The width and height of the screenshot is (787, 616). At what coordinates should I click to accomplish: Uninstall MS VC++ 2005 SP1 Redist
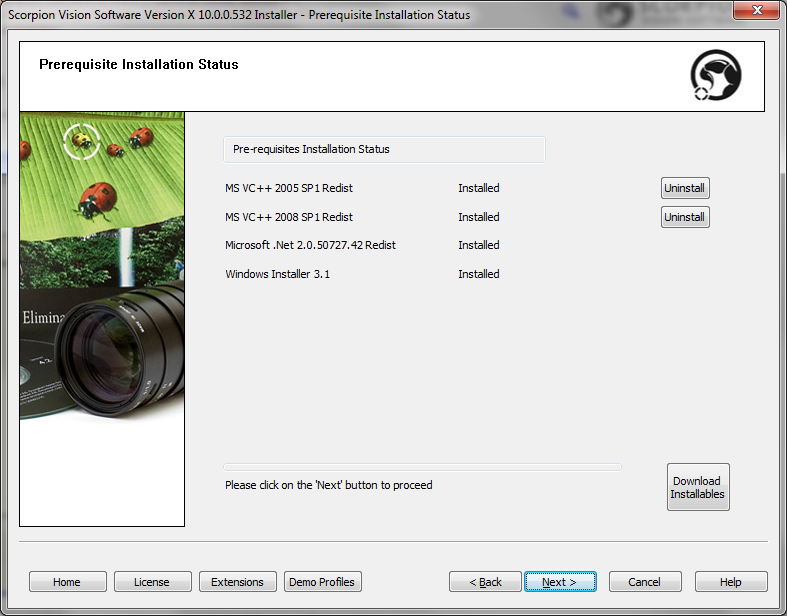point(685,188)
